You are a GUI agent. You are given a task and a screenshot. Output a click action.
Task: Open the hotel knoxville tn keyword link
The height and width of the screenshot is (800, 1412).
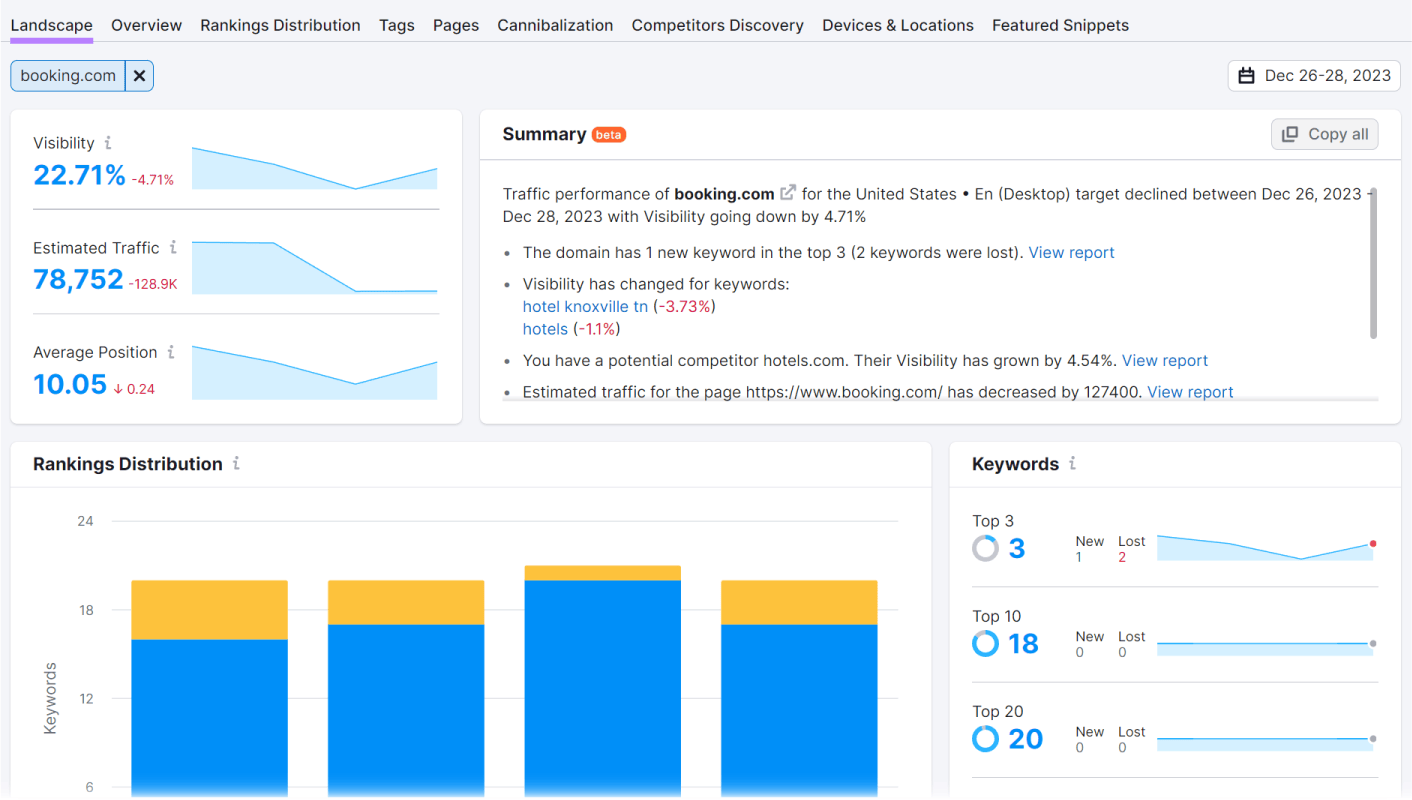click(585, 306)
